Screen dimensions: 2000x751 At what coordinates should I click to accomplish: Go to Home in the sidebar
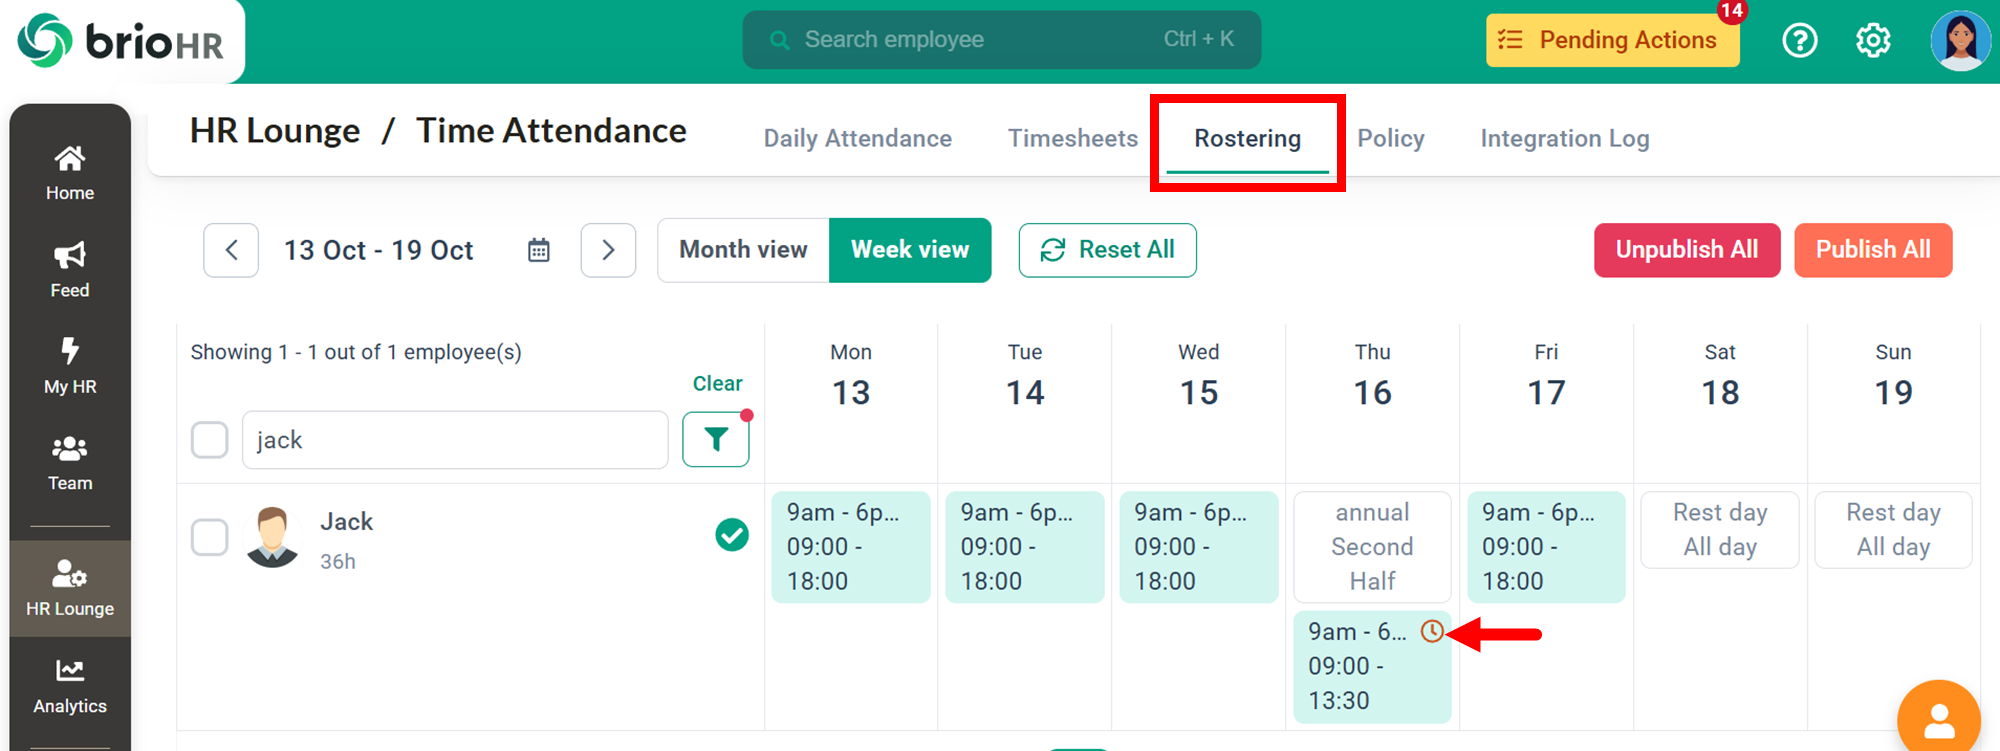(70, 172)
